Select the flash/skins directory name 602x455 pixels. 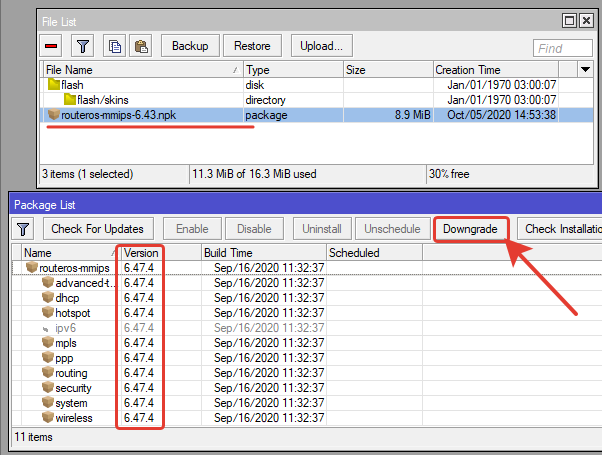tap(103, 100)
